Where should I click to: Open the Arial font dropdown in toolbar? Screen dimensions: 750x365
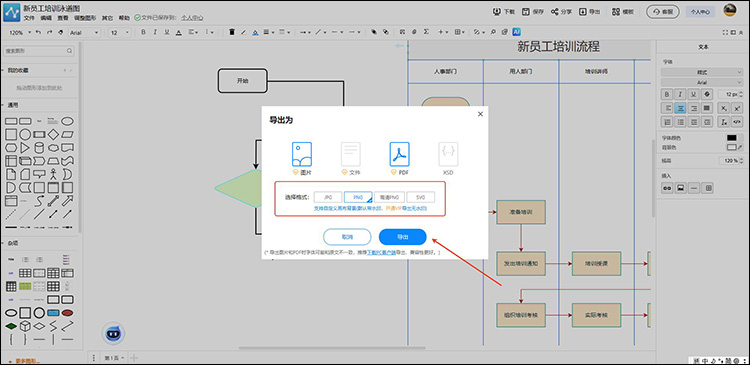(x=84, y=32)
